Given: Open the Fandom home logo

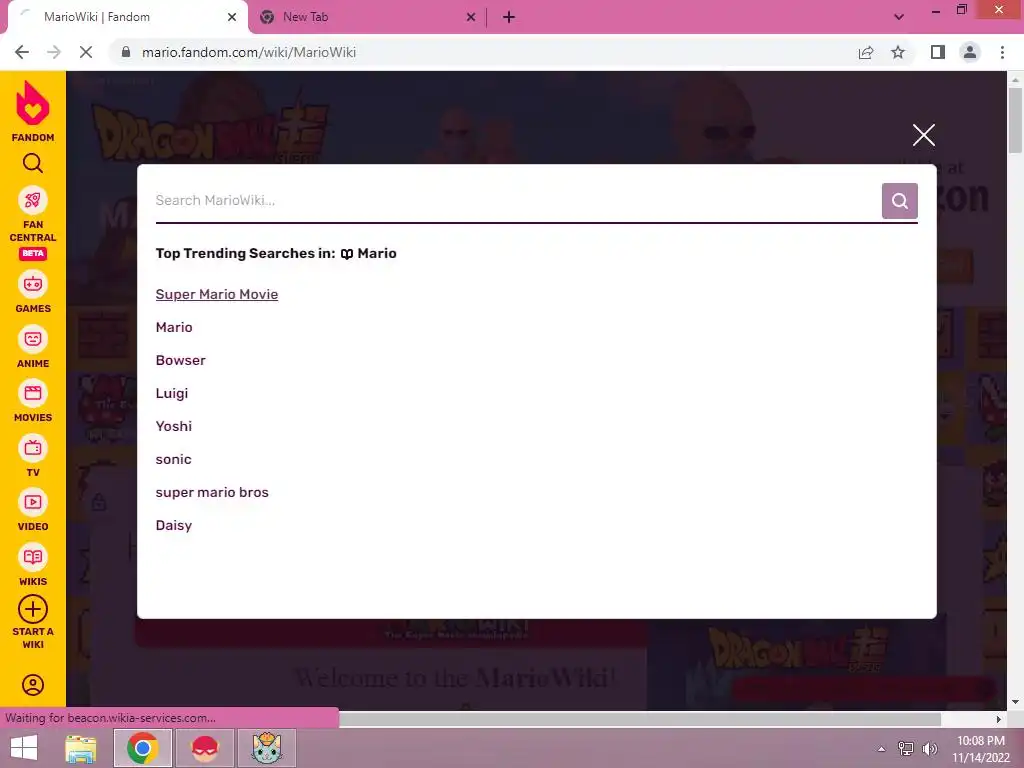Looking at the screenshot, I should click(x=33, y=111).
